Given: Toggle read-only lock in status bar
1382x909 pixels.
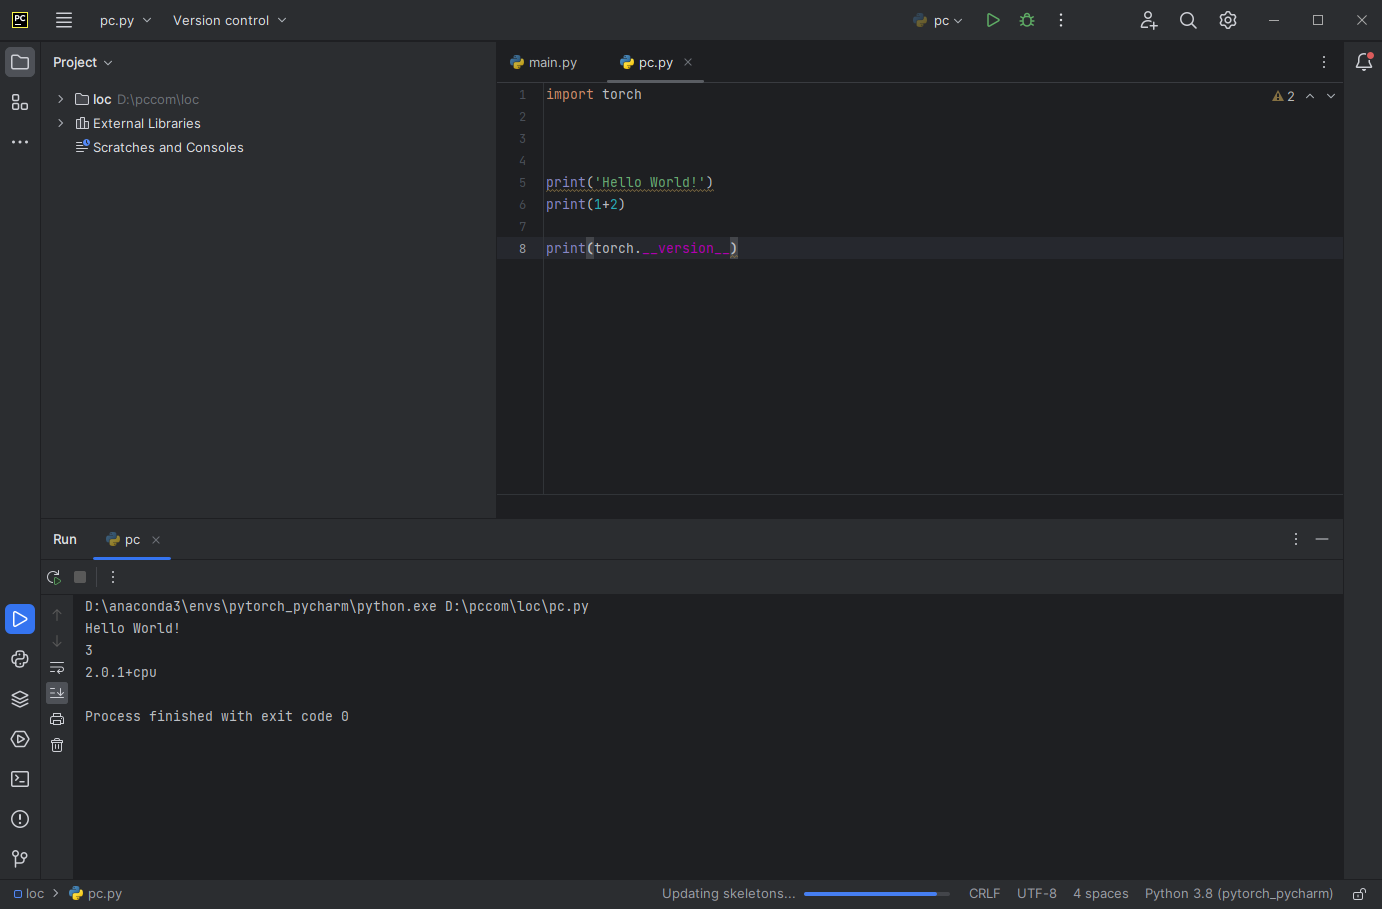Looking at the screenshot, I should coord(1359,894).
